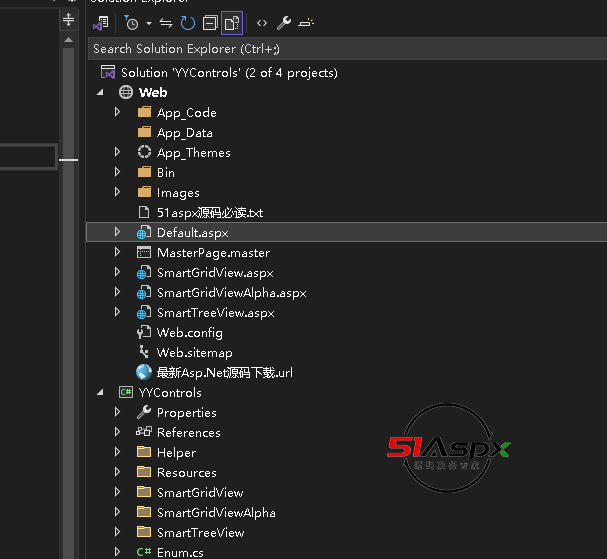Open Properties via the wrench icon
Screen dimensions: 607x559
tap(284, 22)
